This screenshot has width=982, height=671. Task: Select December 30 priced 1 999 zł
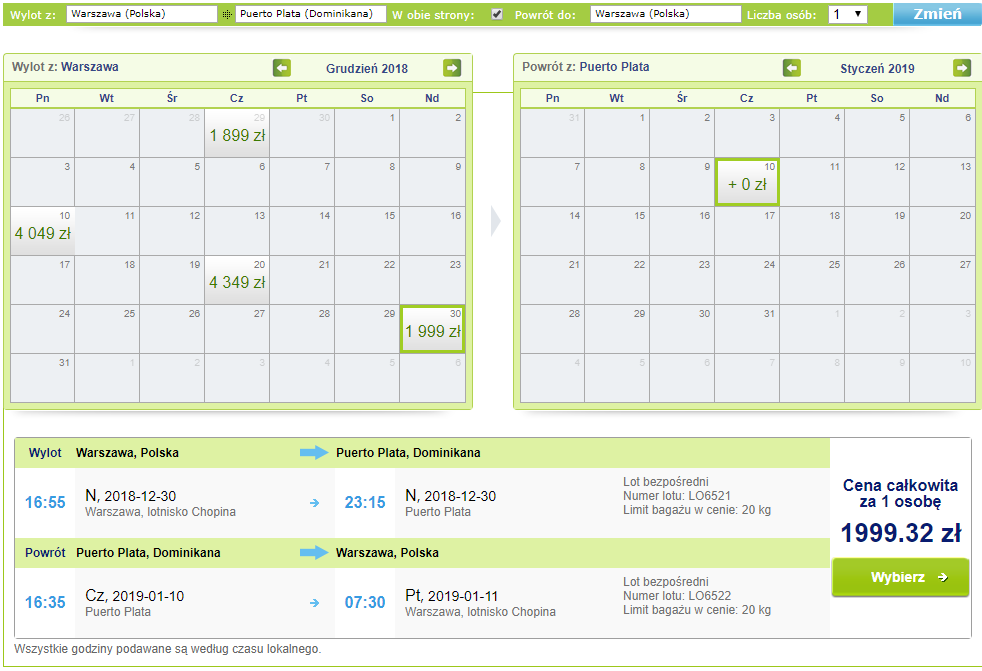pyautogui.click(x=432, y=329)
